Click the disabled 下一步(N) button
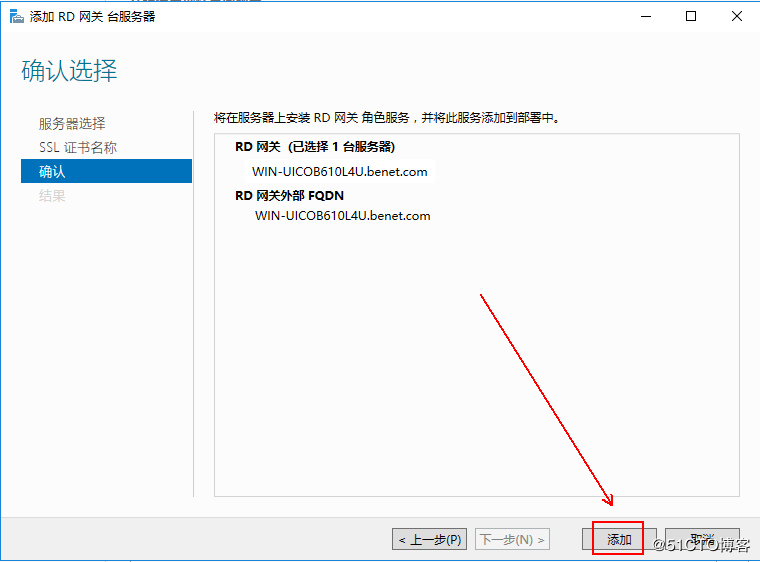 click(512, 539)
